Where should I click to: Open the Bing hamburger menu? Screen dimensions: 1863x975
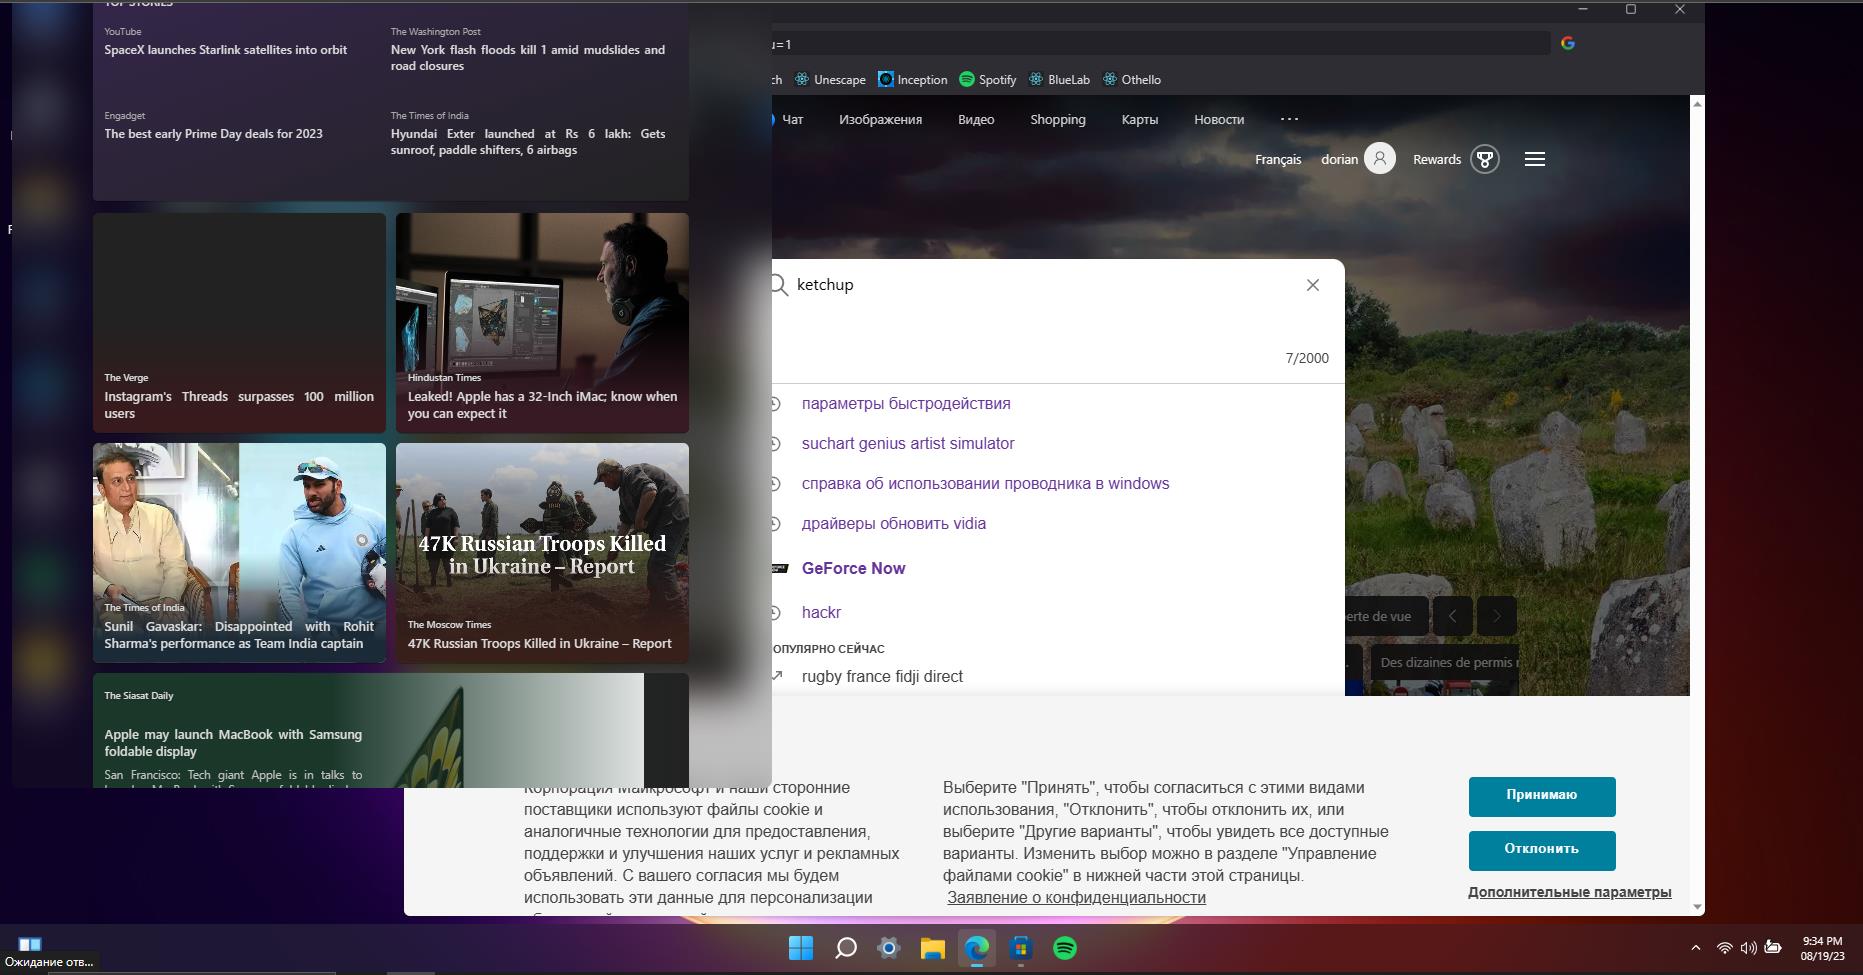coord(1534,159)
